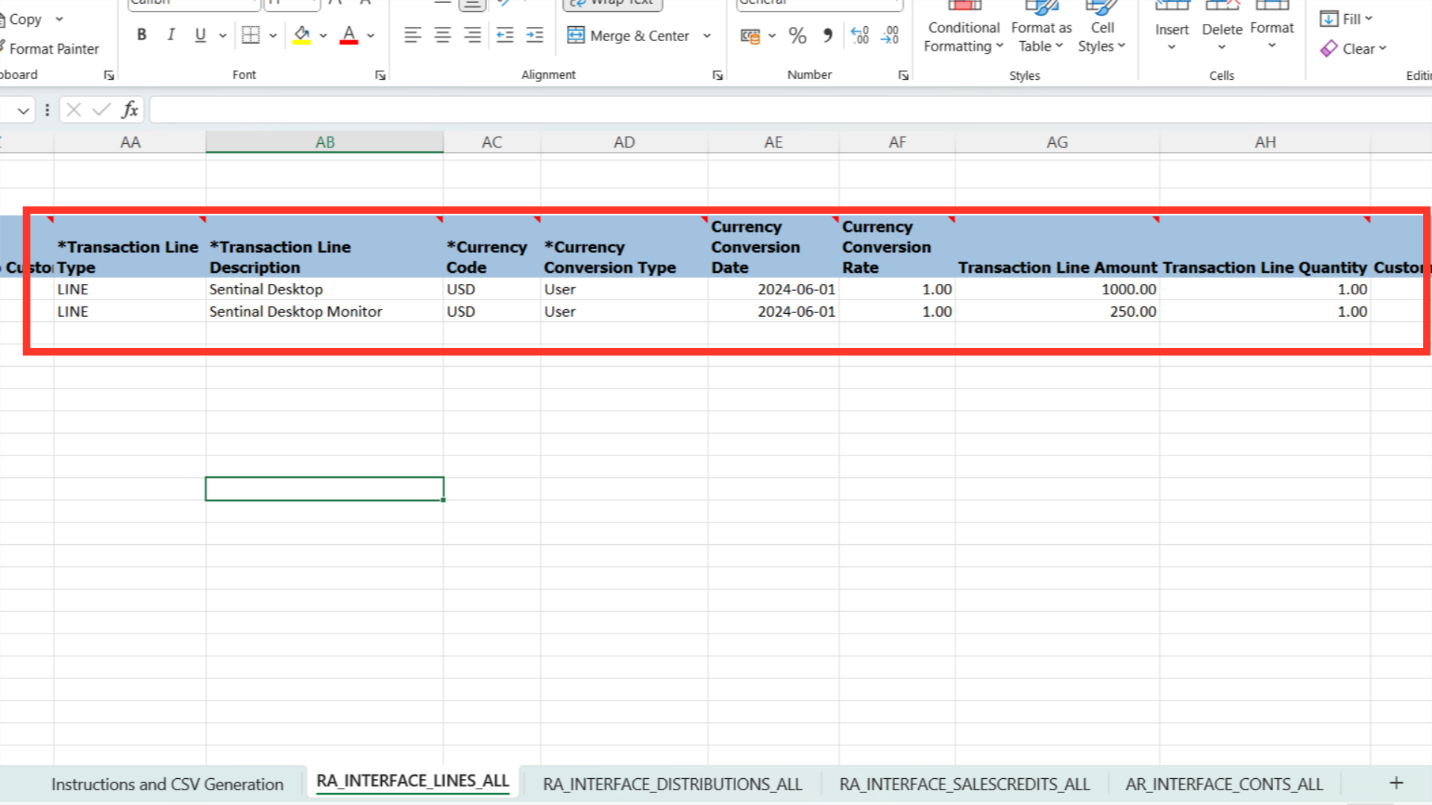Image resolution: width=1432 pixels, height=805 pixels.
Task: Select column AD header
Action: coord(624,142)
